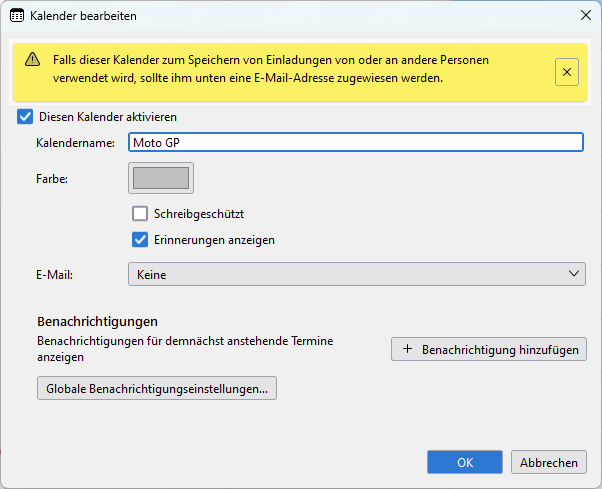Open Globale Benachrichtigungseinstellungen button
The width and height of the screenshot is (602, 489).
point(157,388)
